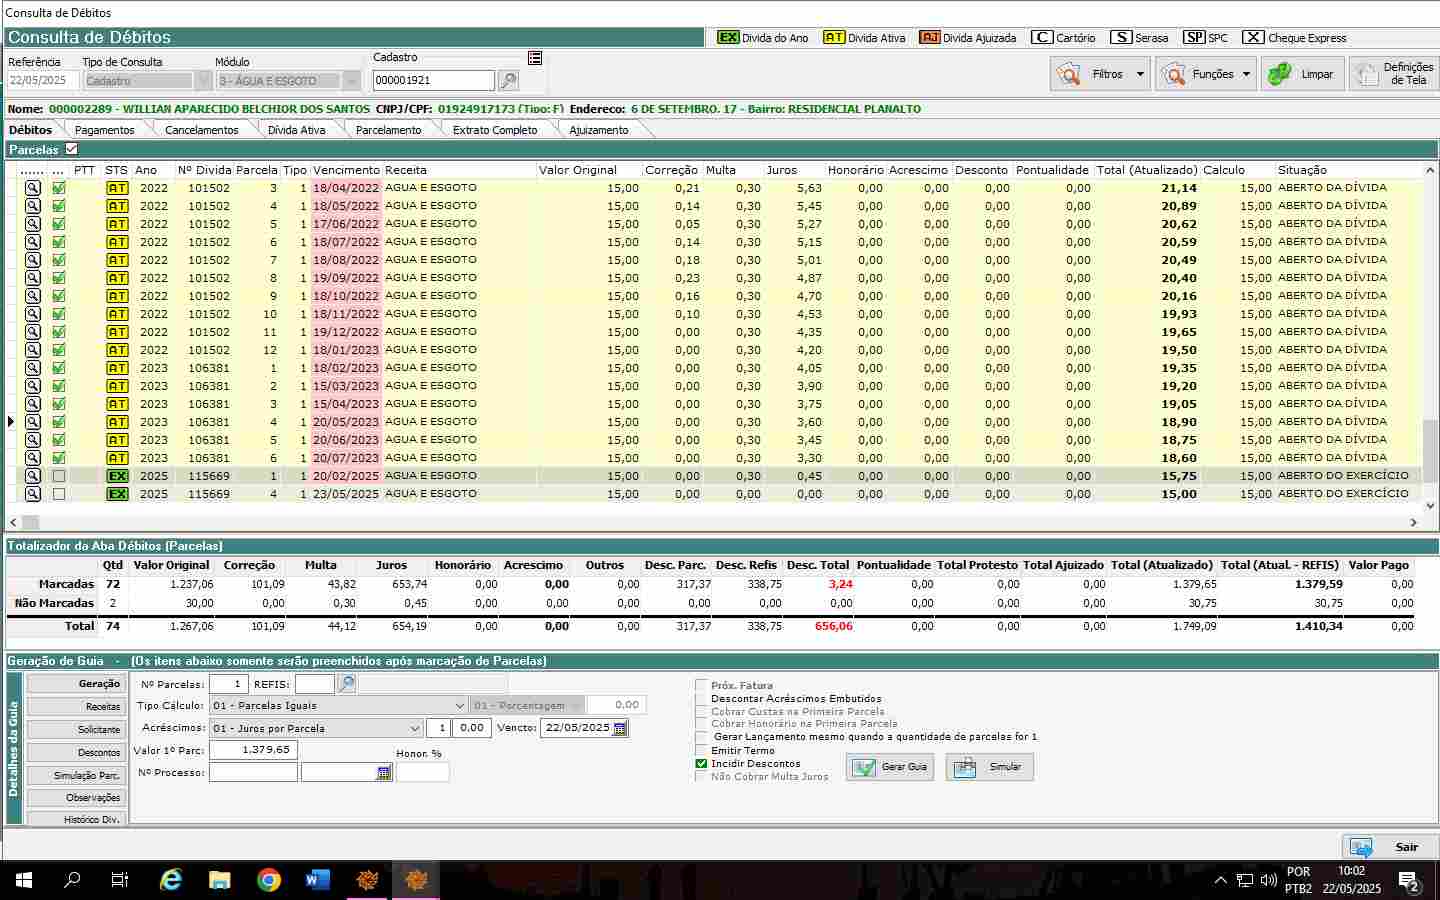
Task: Open details magnifier for the 23/05/2025 installment
Action: (33, 494)
